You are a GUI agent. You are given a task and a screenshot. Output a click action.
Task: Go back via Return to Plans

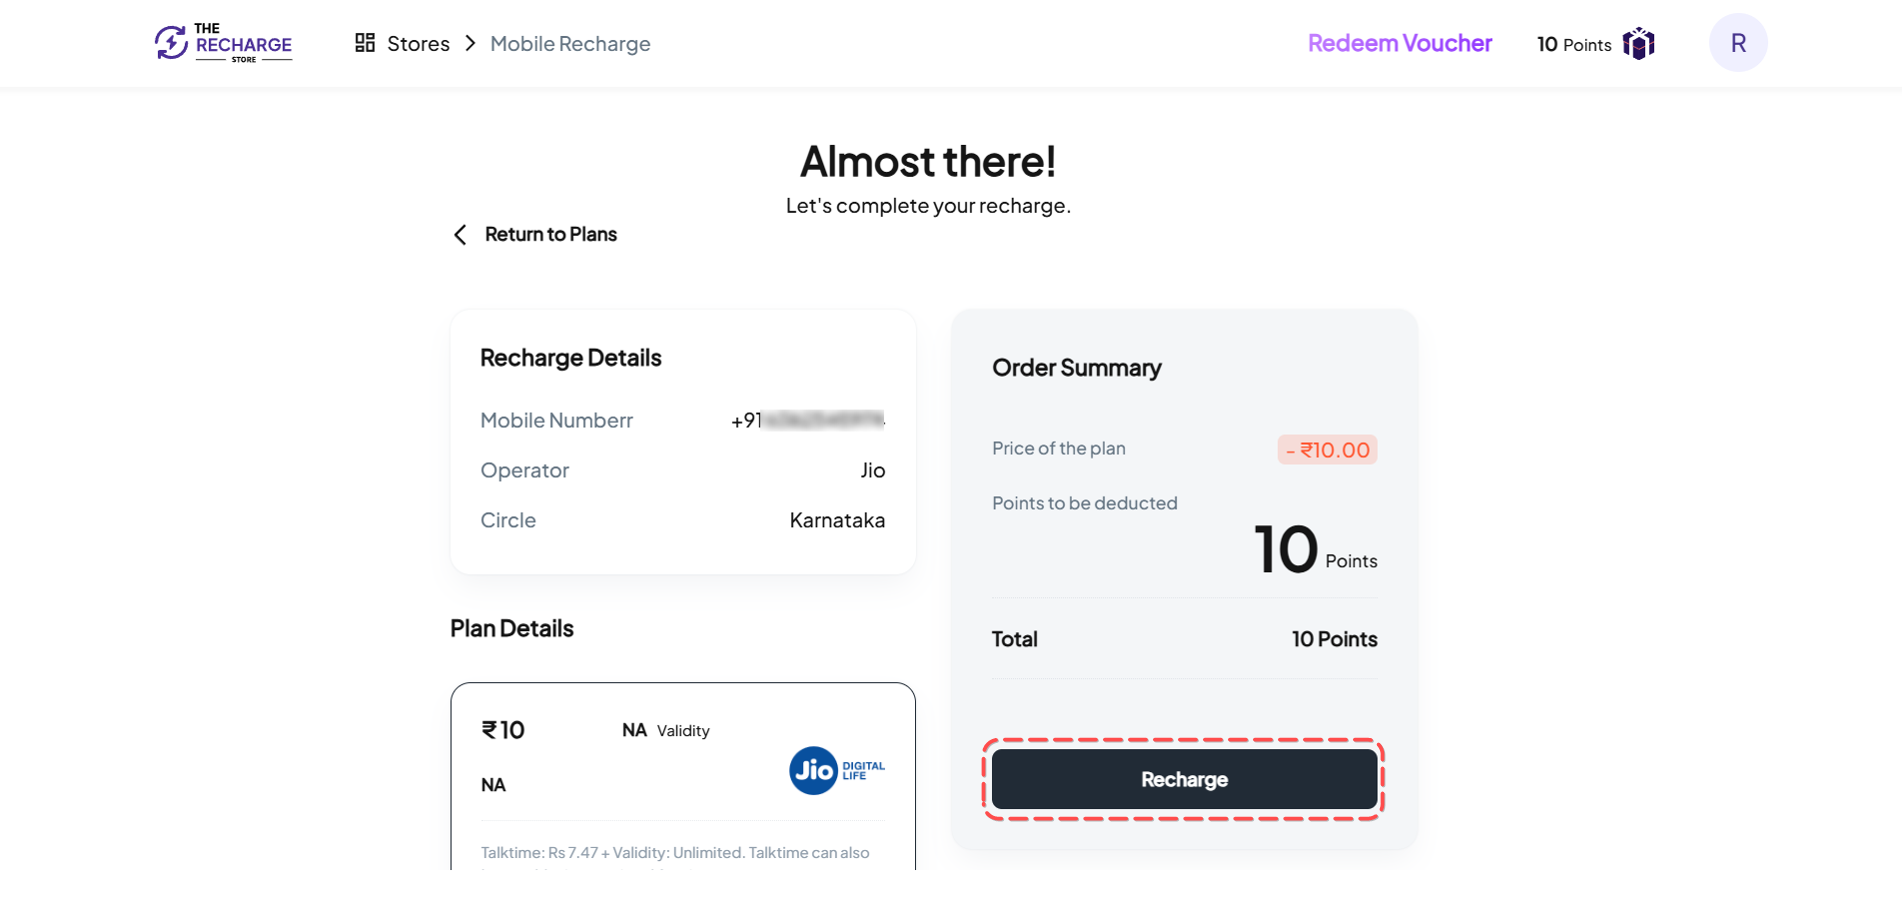point(551,234)
